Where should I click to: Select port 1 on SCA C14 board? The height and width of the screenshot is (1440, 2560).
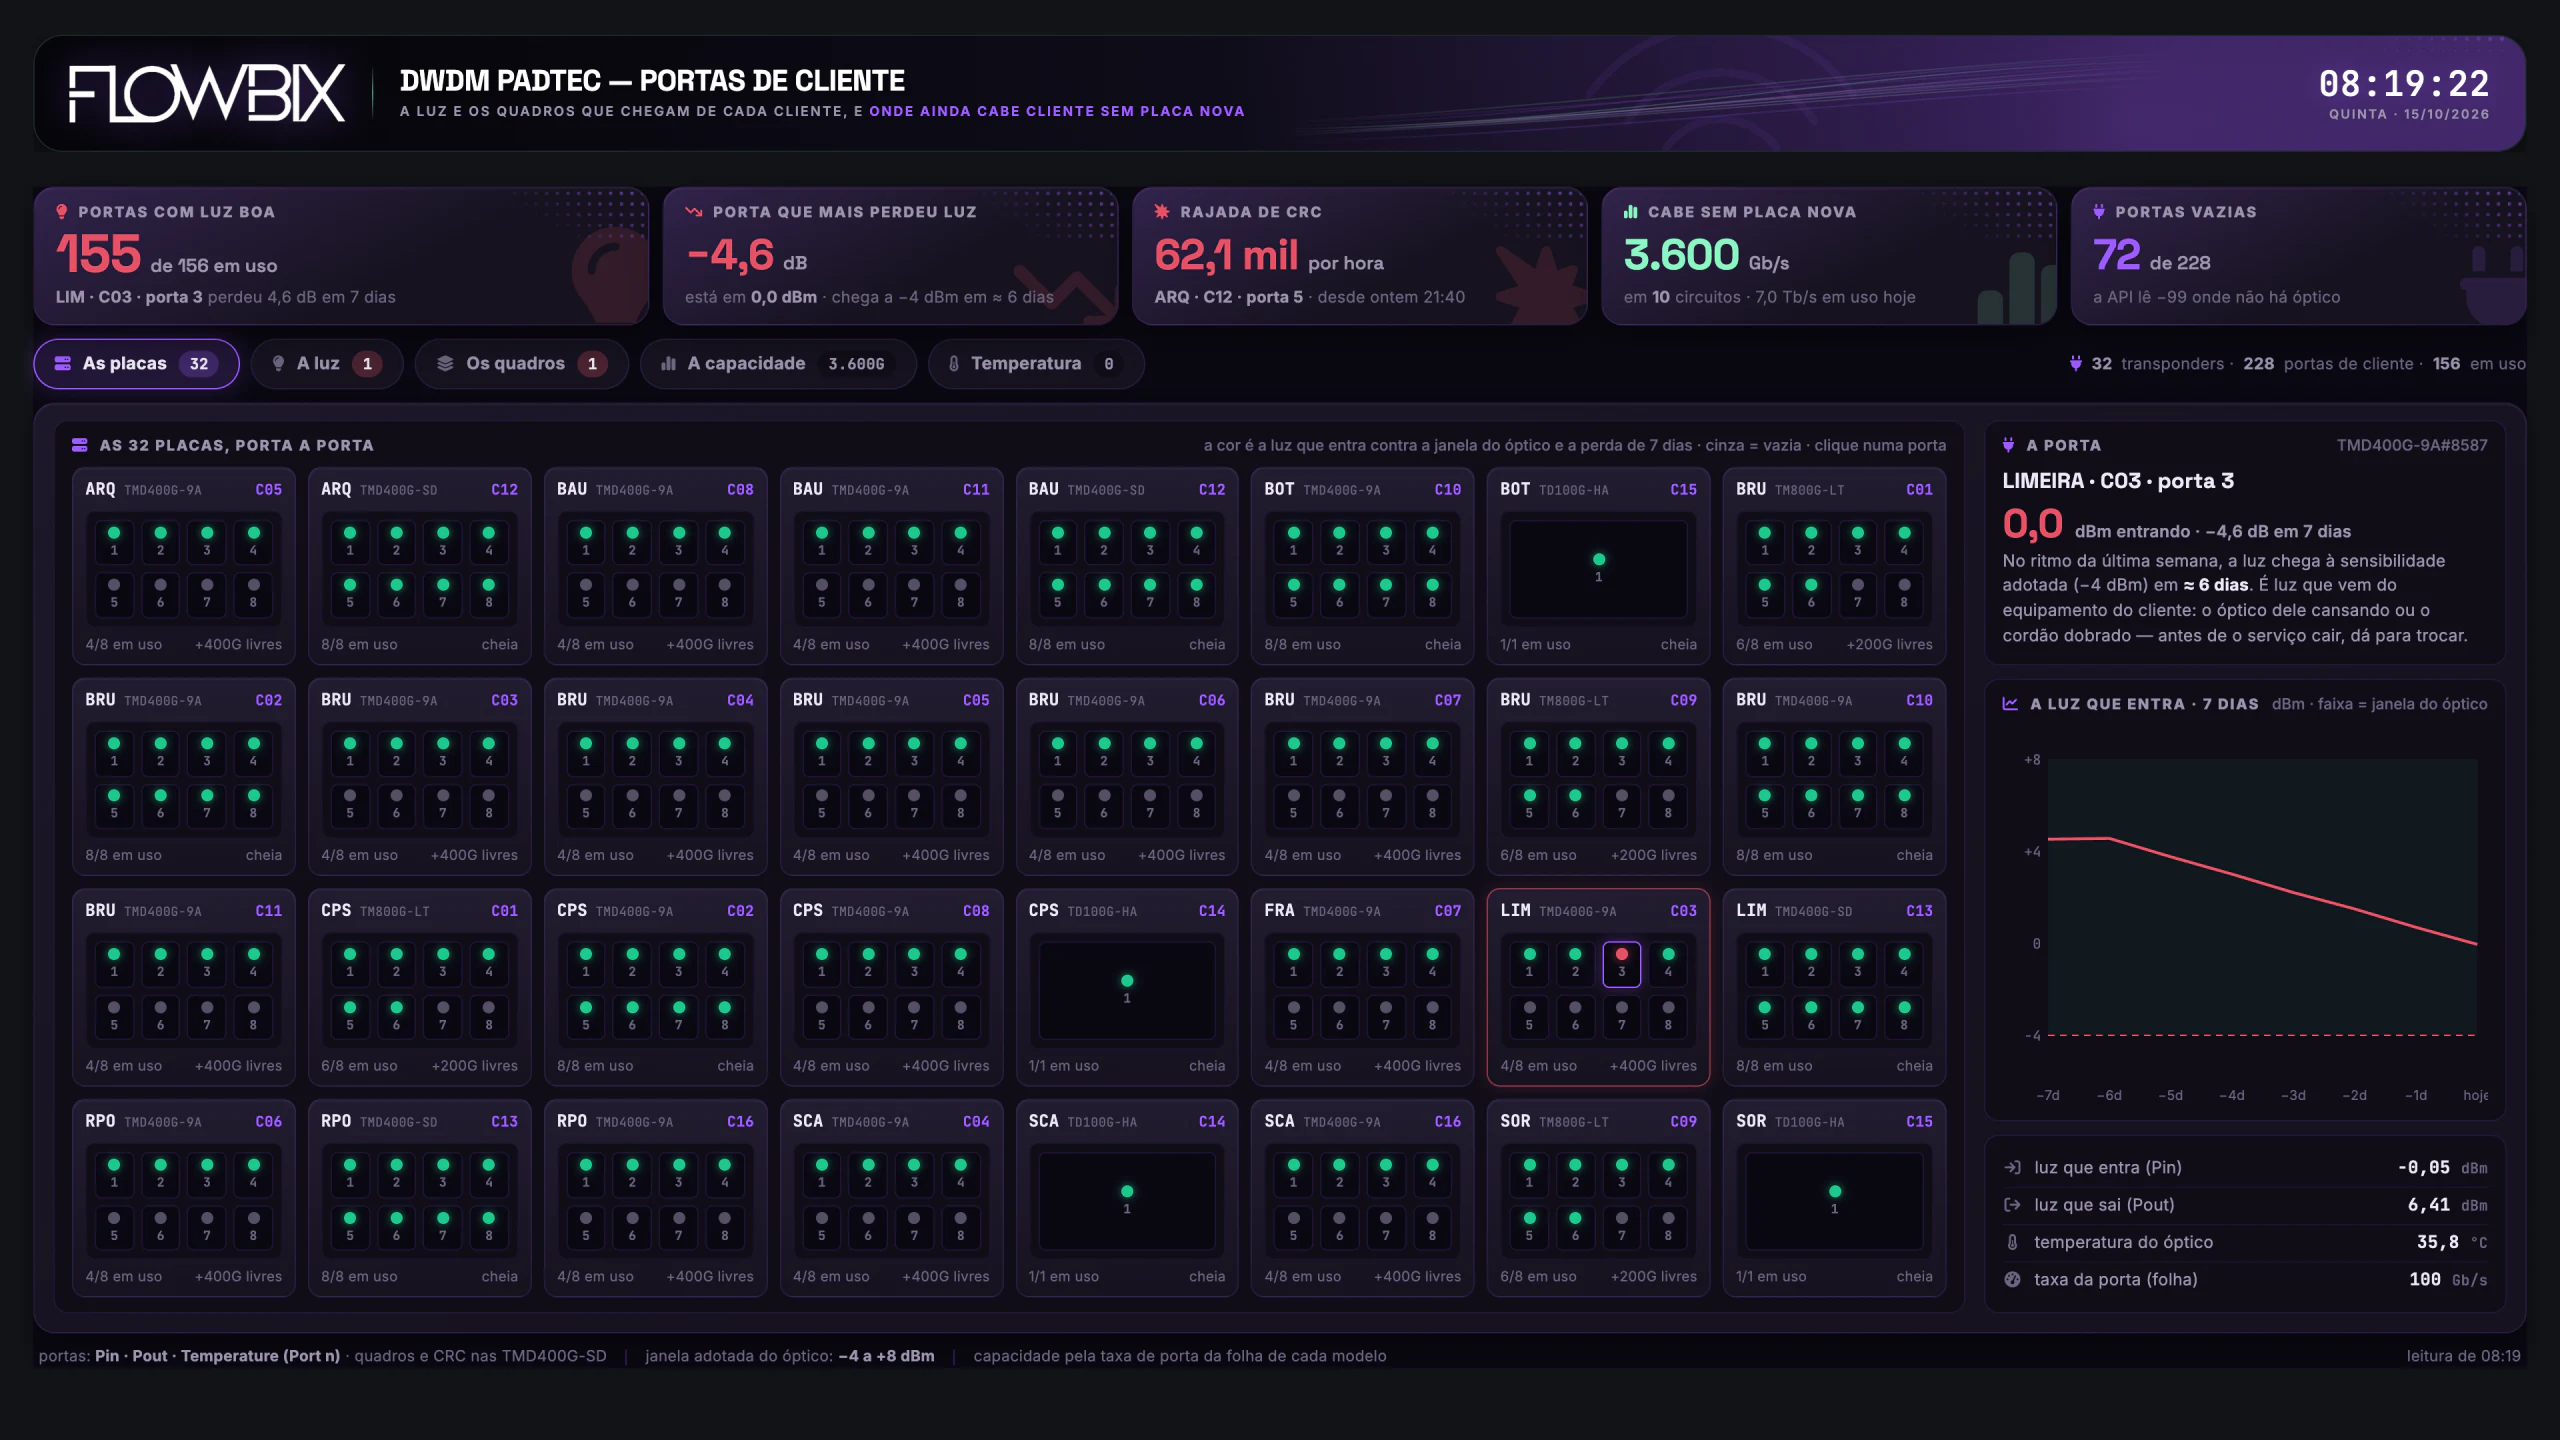(x=1127, y=1201)
